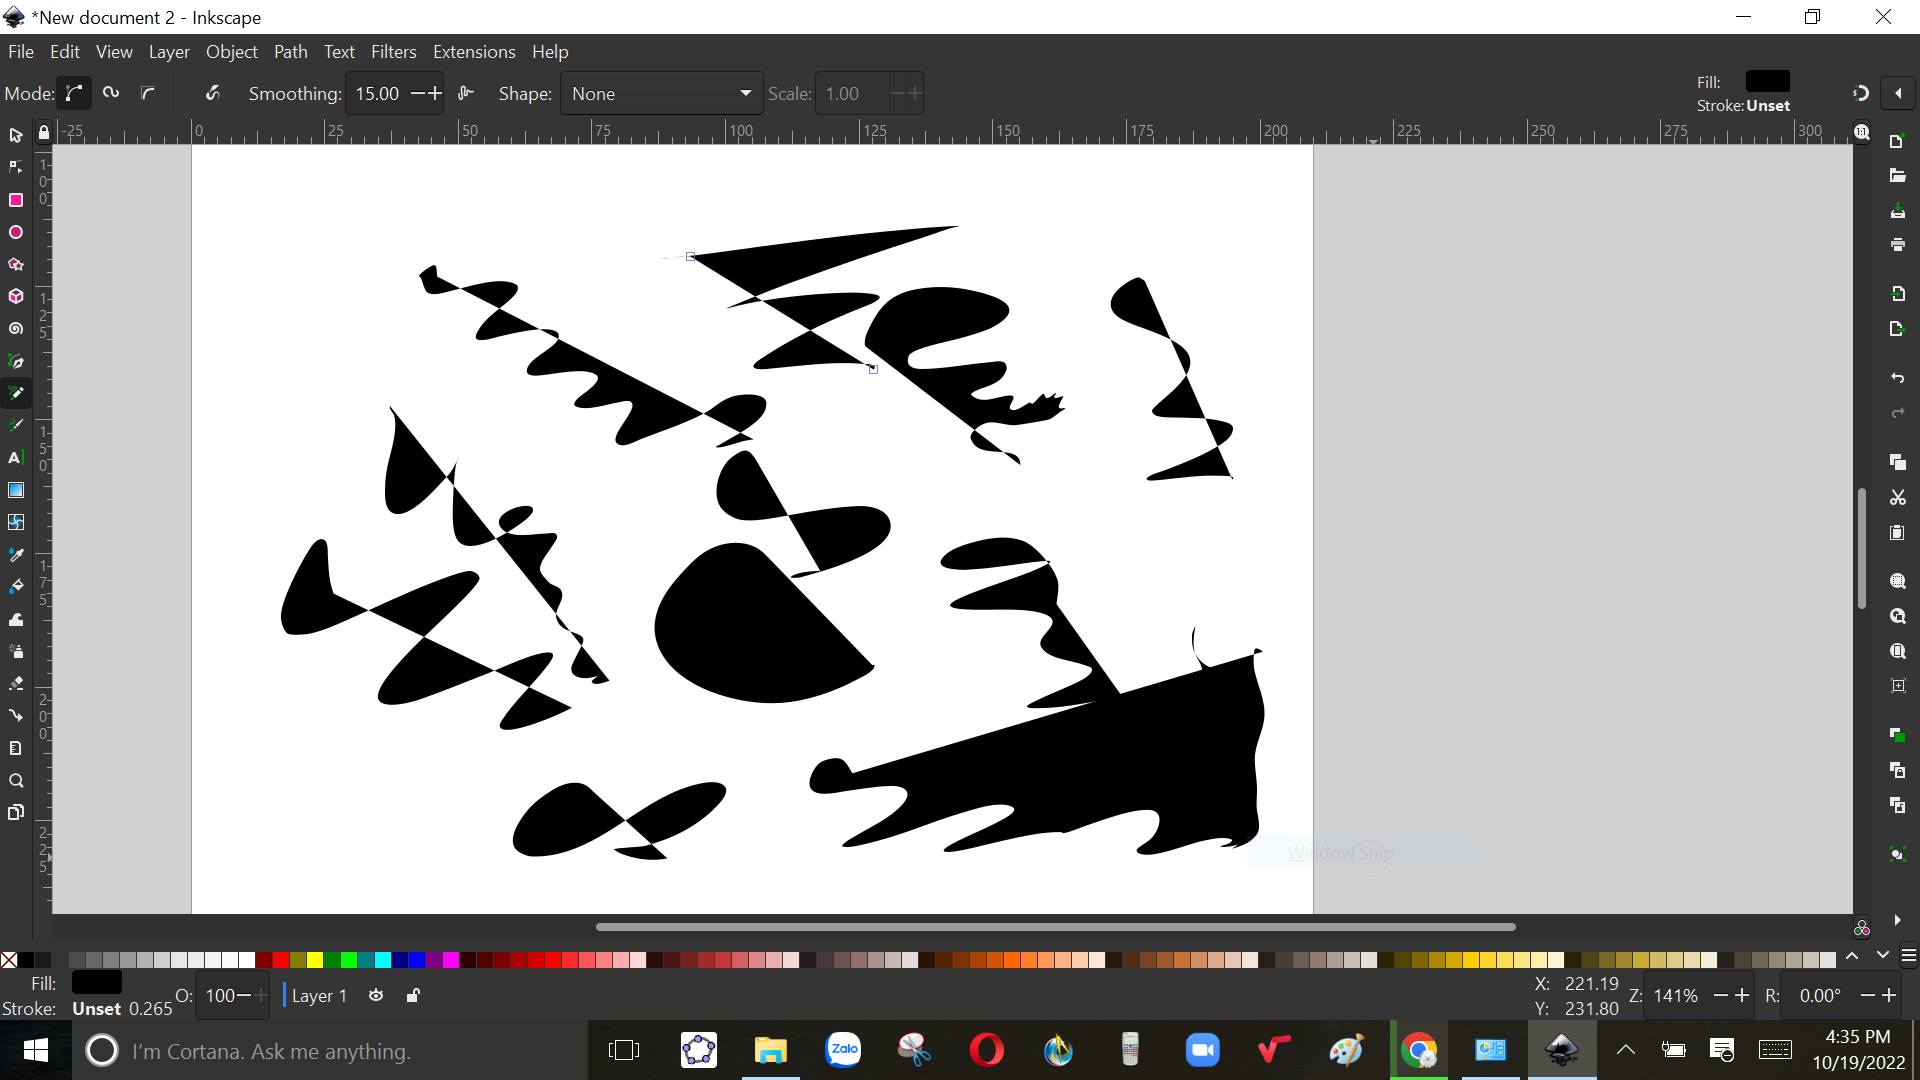Increase the Smoothing value
Image resolution: width=1920 pixels, height=1080 pixels.
click(435, 93)
